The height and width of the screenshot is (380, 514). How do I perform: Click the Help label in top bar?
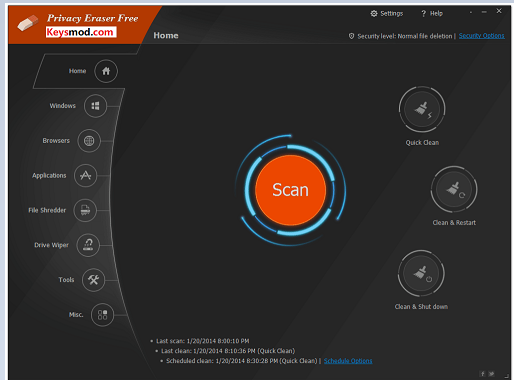pos(436,13)
